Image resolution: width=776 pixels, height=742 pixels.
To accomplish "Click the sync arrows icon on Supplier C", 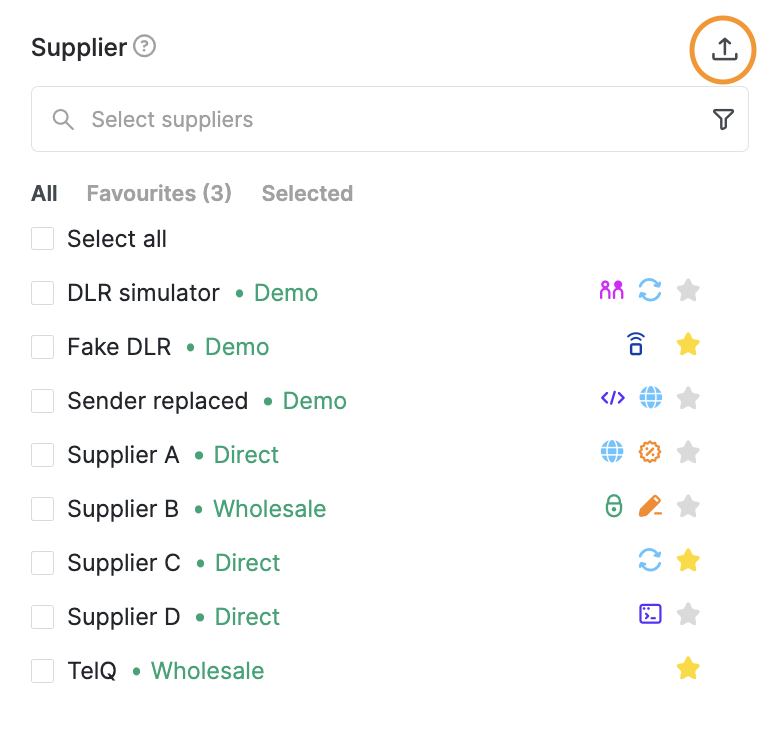I will (650, 560).
